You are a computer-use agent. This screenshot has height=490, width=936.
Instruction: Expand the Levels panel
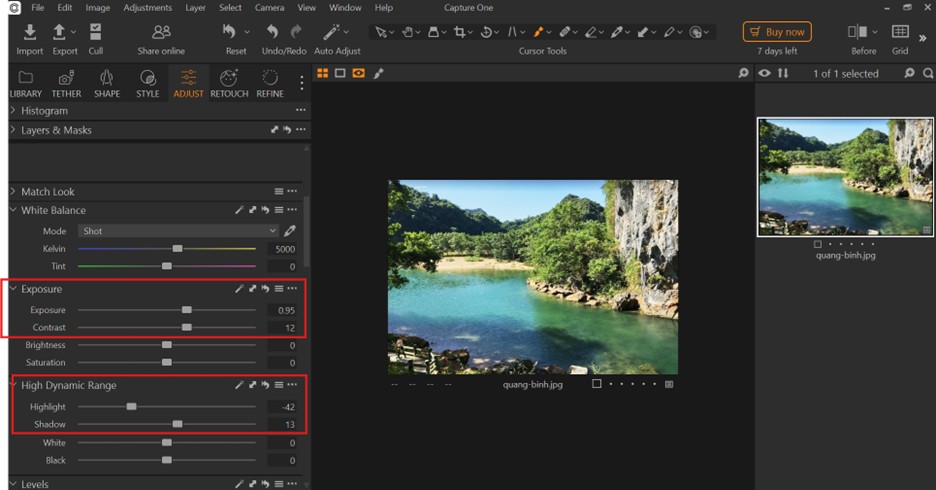13,484
